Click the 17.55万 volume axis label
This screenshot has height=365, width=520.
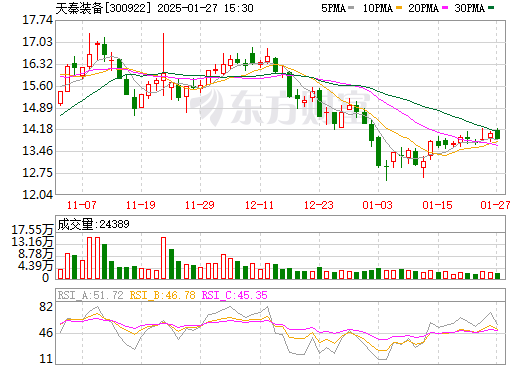[x=32, y=230]
